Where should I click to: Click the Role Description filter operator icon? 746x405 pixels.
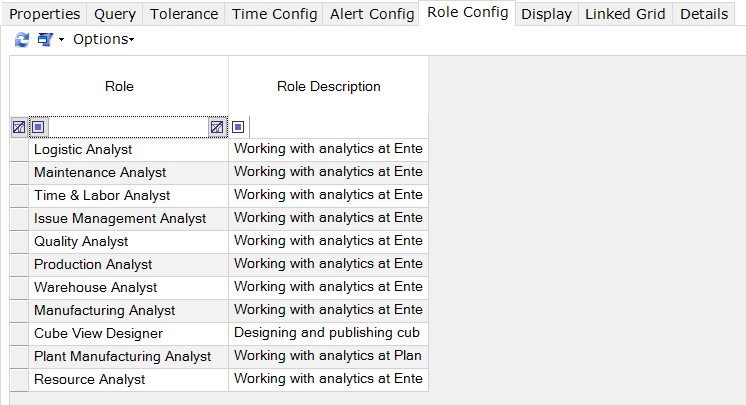238,127
